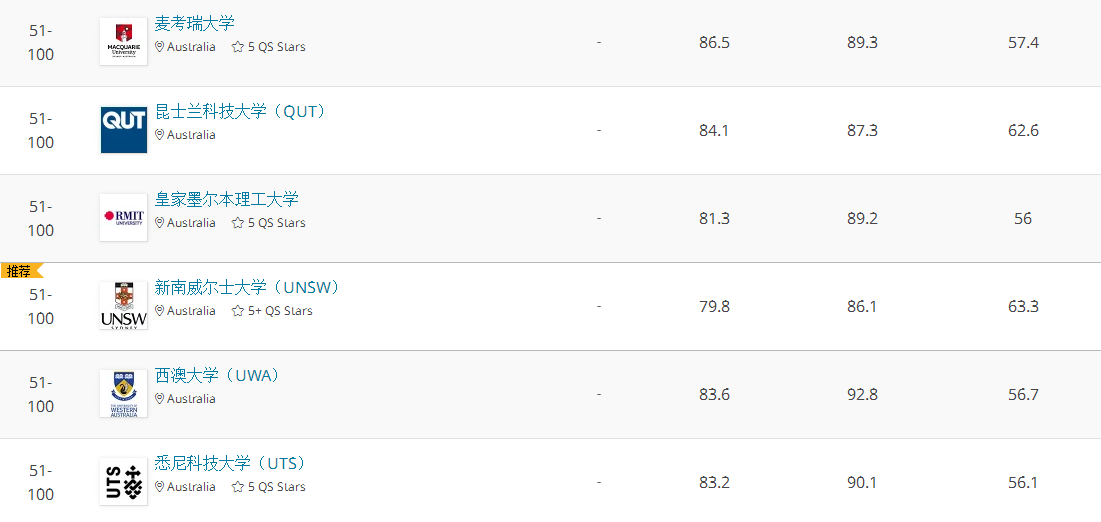Screen dimensions: 1101x522
Task: Click the star icon in RMIT's row
Action: pos(238,223)
